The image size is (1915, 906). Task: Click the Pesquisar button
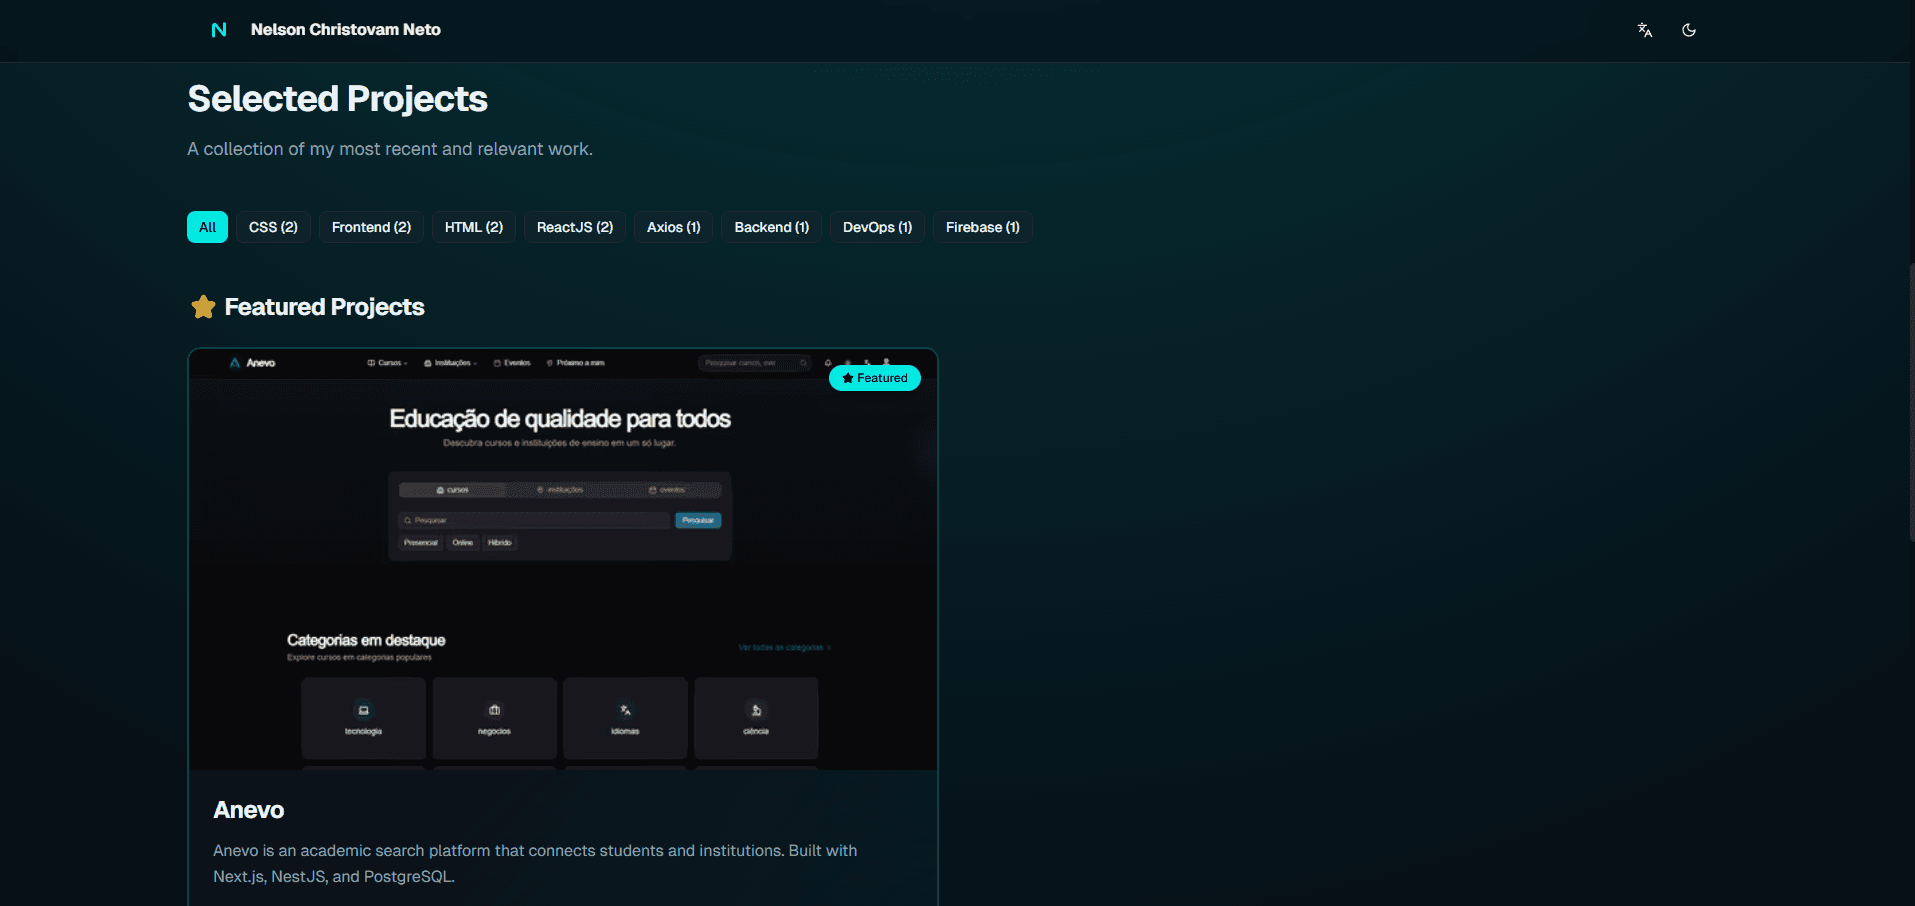[698, 520]
